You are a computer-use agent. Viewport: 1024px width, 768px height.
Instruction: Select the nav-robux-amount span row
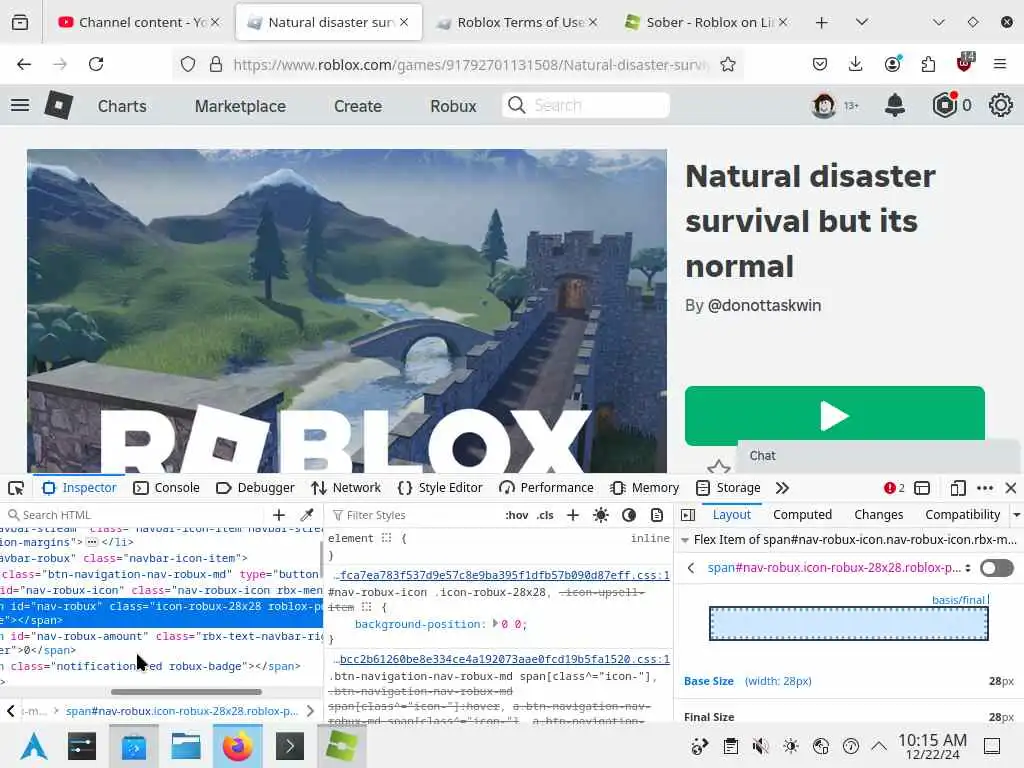[x=161, y=643]
